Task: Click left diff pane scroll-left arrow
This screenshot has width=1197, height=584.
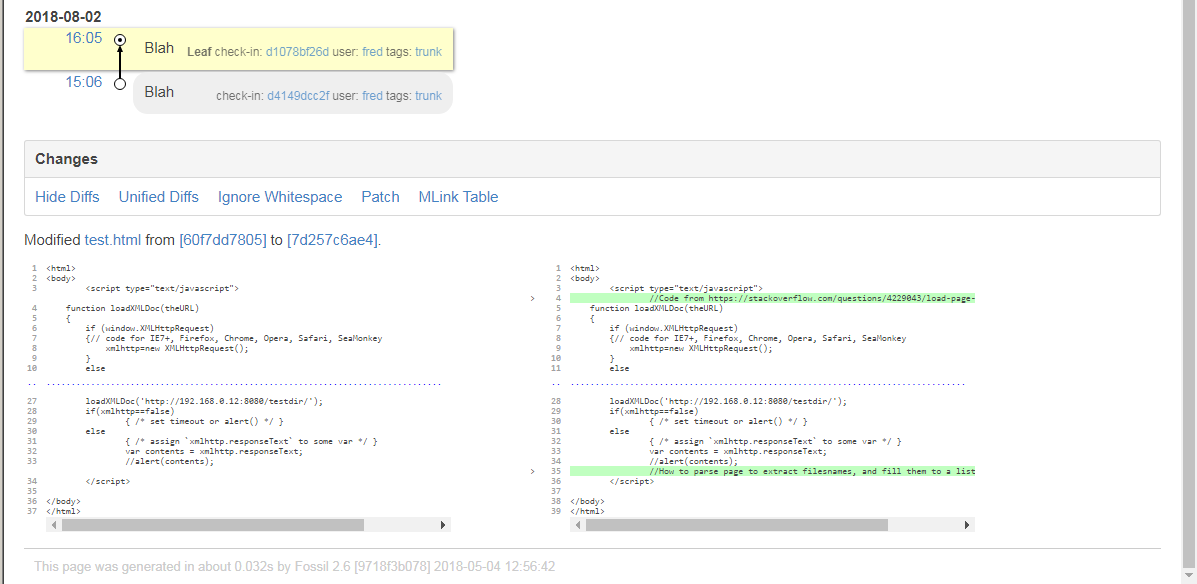Action: click(53, 525)
